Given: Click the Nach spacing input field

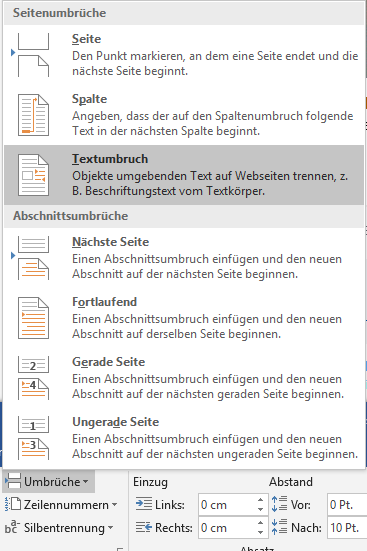Looking at the screenshot, I should click(347, 528).
